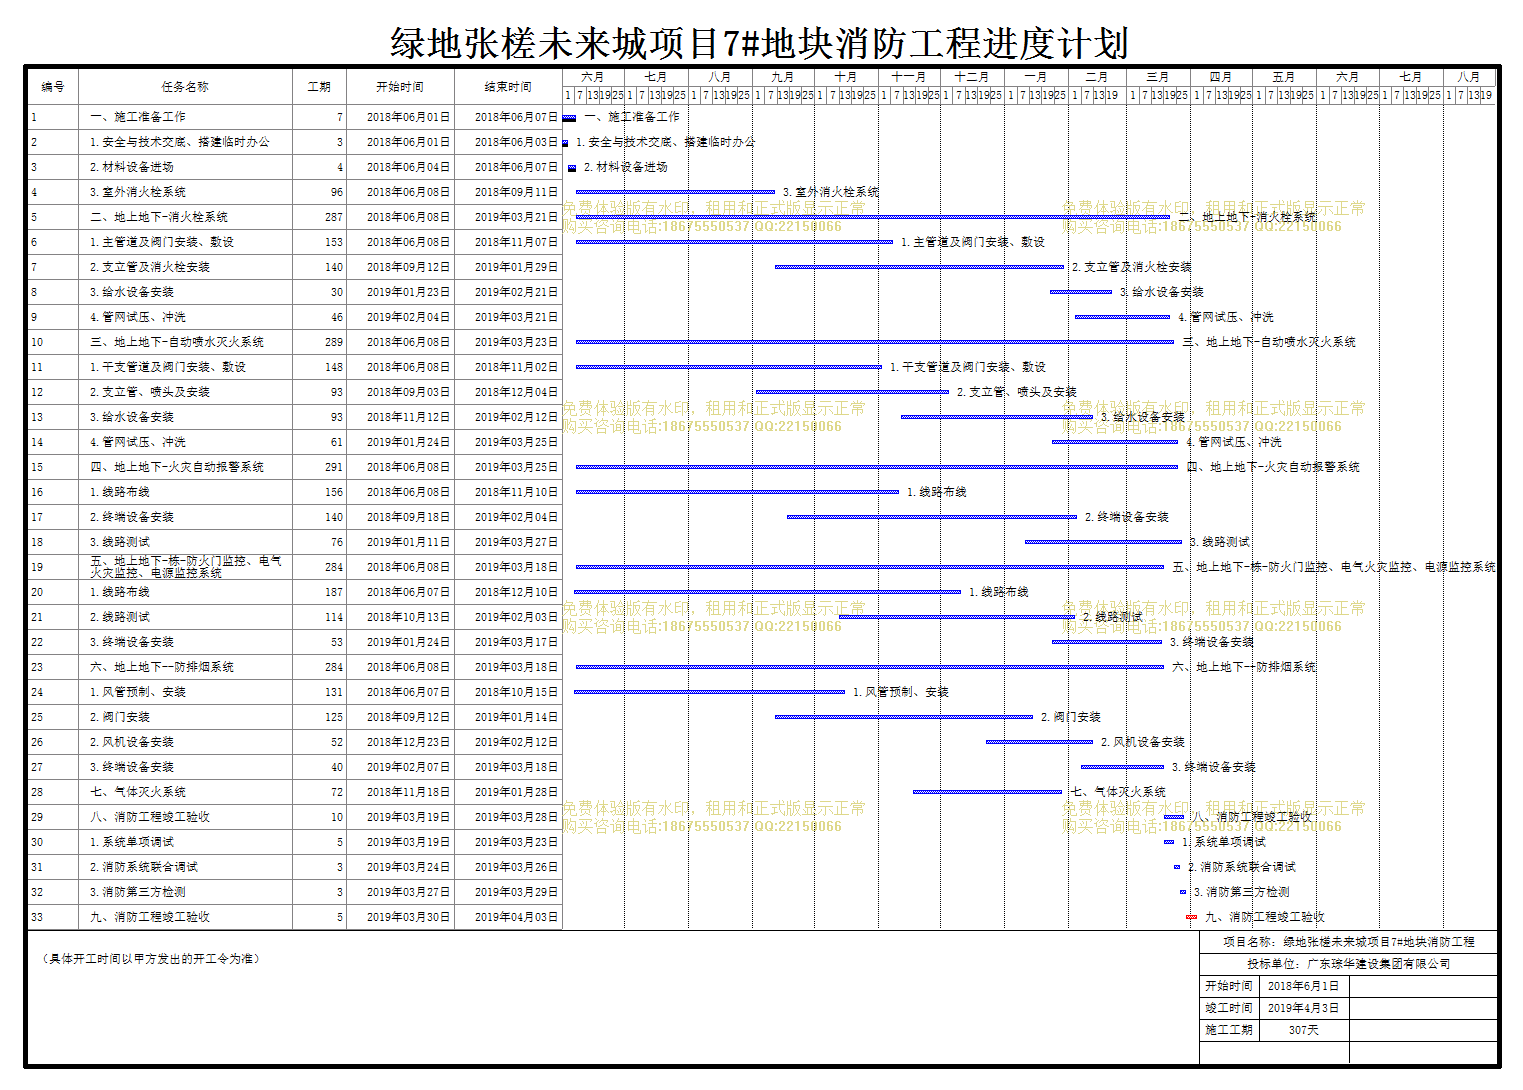Select task name 六、地上地下--防排烟系统 in row 23
The width and height of the screenshot is (1523, 1090).
162,667
